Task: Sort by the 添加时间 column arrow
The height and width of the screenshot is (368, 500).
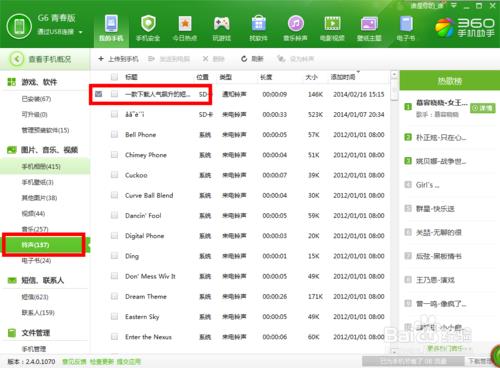Action: (x=358, y=71)
